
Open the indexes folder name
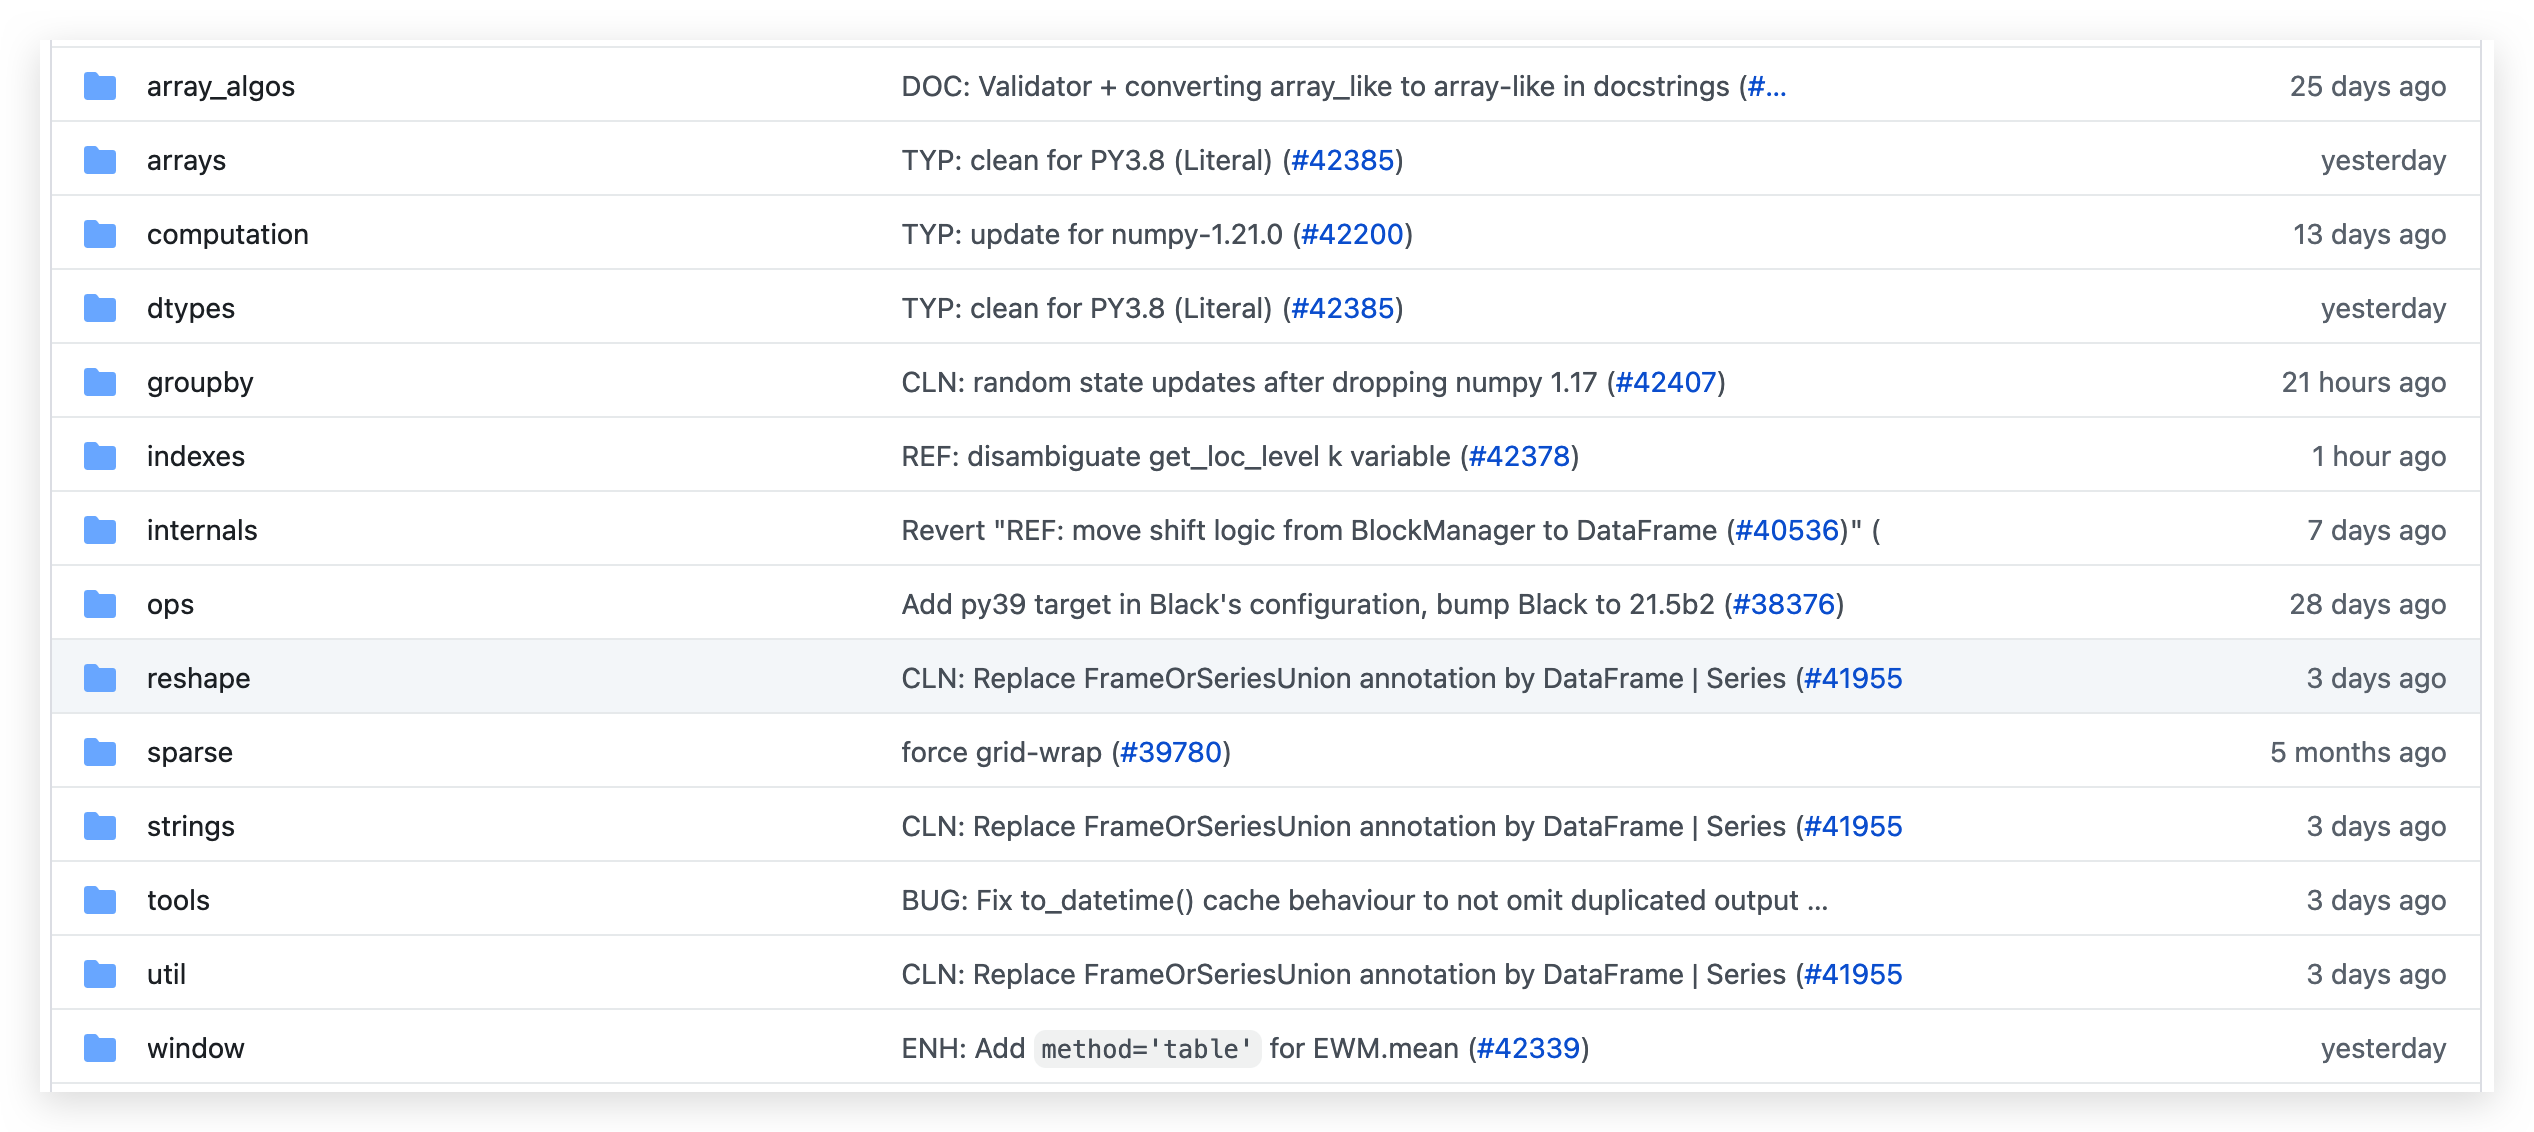195,457
